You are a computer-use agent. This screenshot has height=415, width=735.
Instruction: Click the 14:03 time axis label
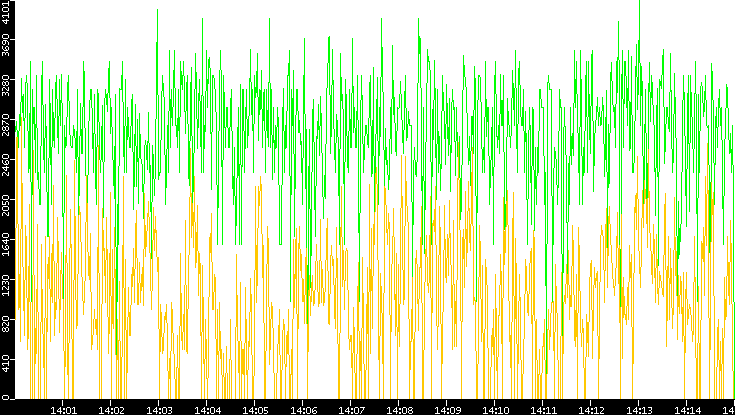[x=159, y=409]
